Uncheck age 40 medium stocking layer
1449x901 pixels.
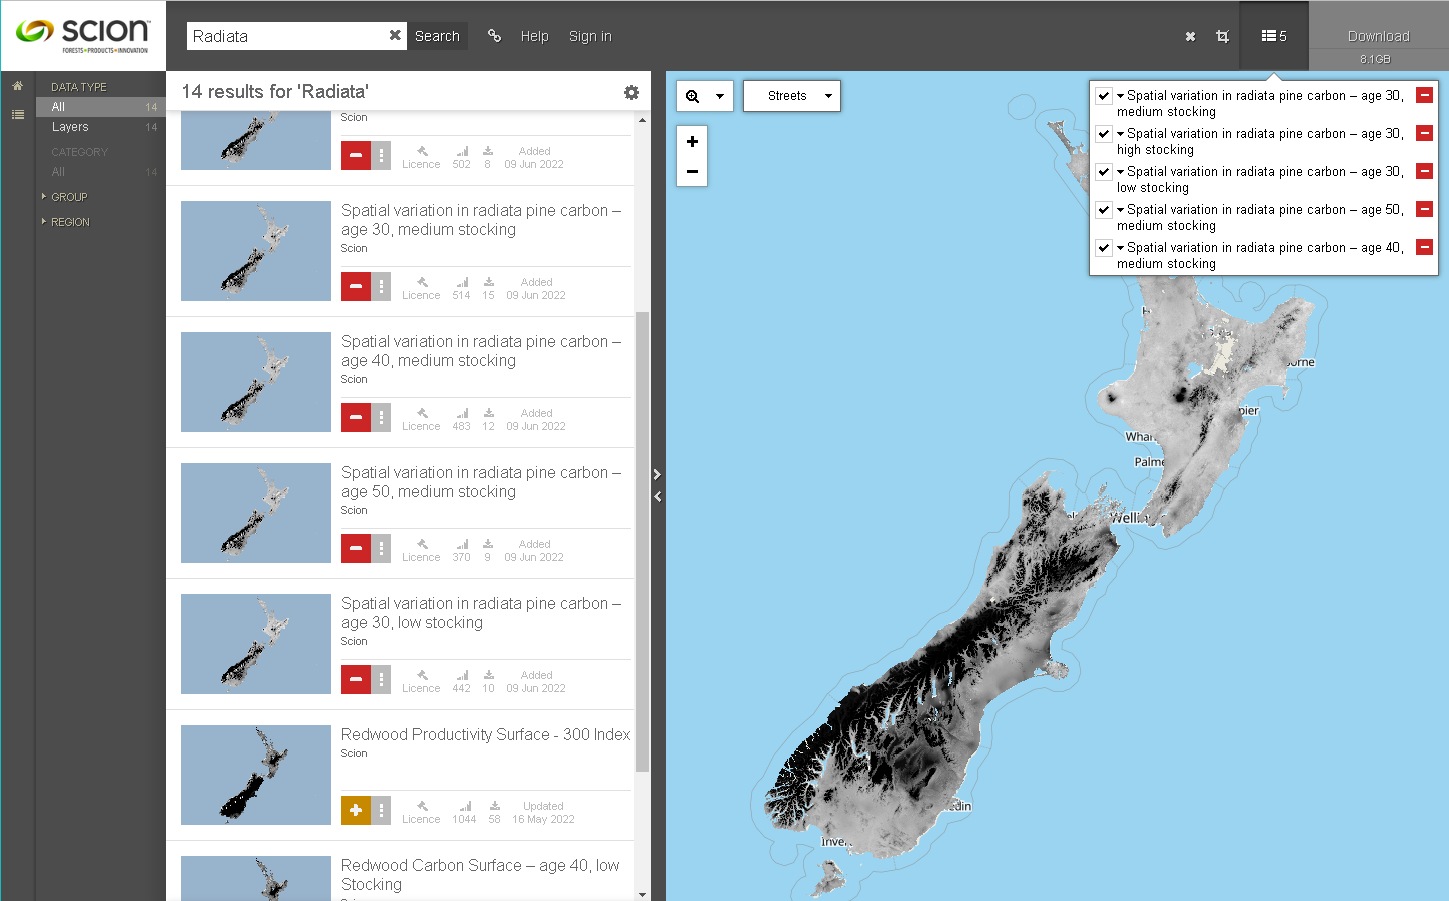click(1104, 248)
